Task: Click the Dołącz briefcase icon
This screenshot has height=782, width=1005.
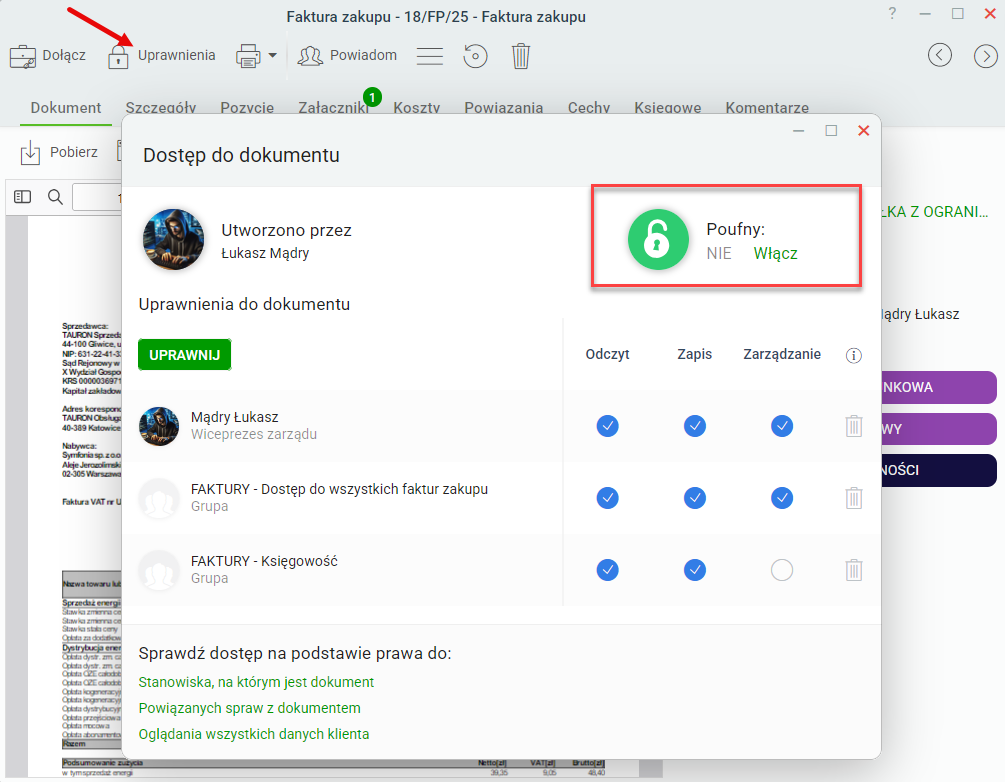Action: coord(23,56)
